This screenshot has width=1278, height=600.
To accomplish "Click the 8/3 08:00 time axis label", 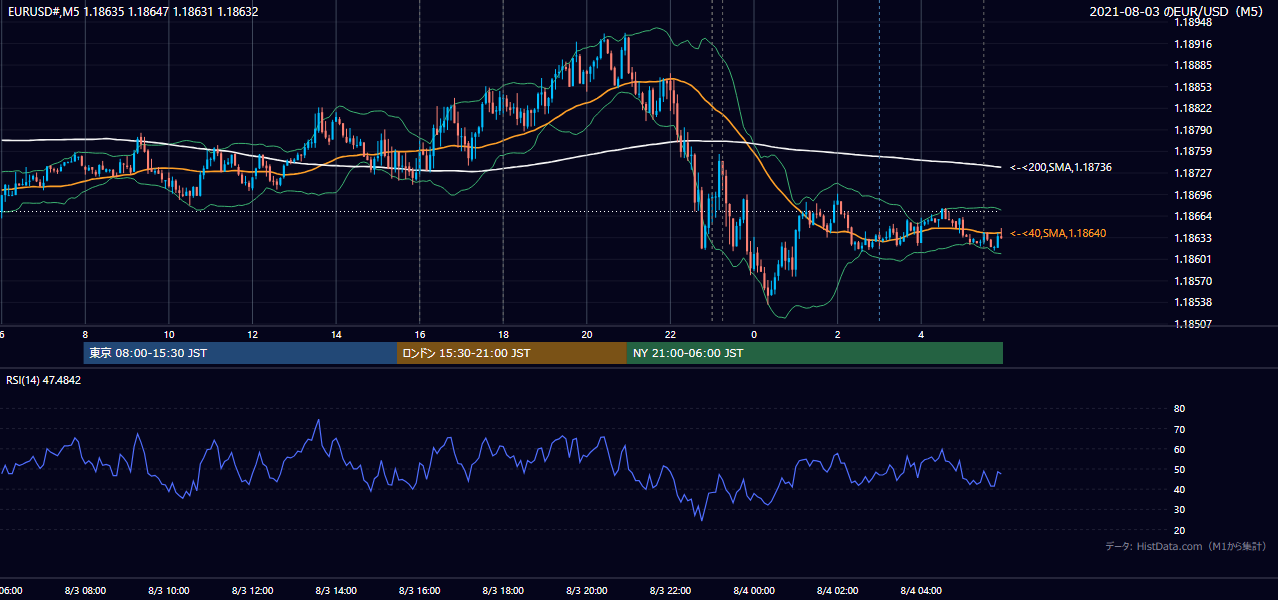I will pos(85,591).
